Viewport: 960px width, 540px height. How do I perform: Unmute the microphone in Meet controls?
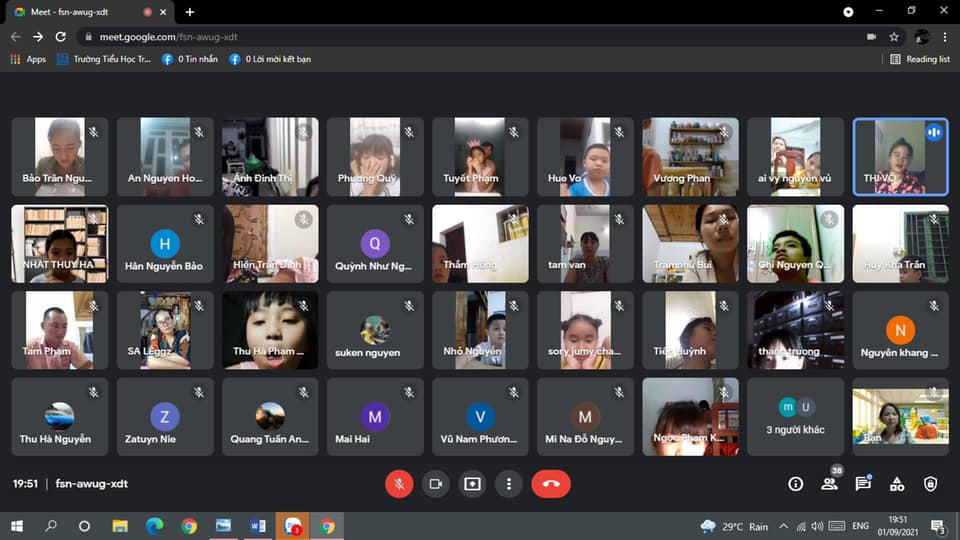point(399,484)
